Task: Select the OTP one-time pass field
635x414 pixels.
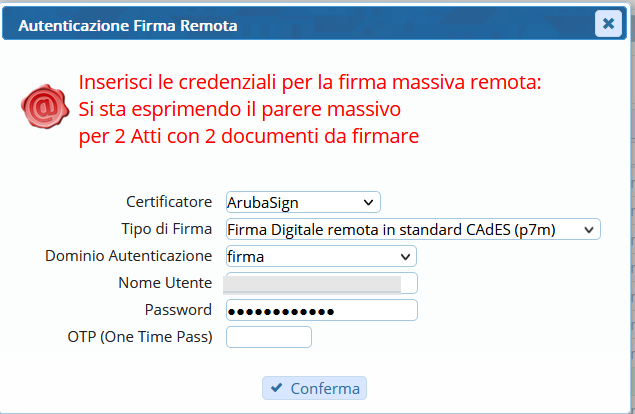Action: click(x=269, y=337)
